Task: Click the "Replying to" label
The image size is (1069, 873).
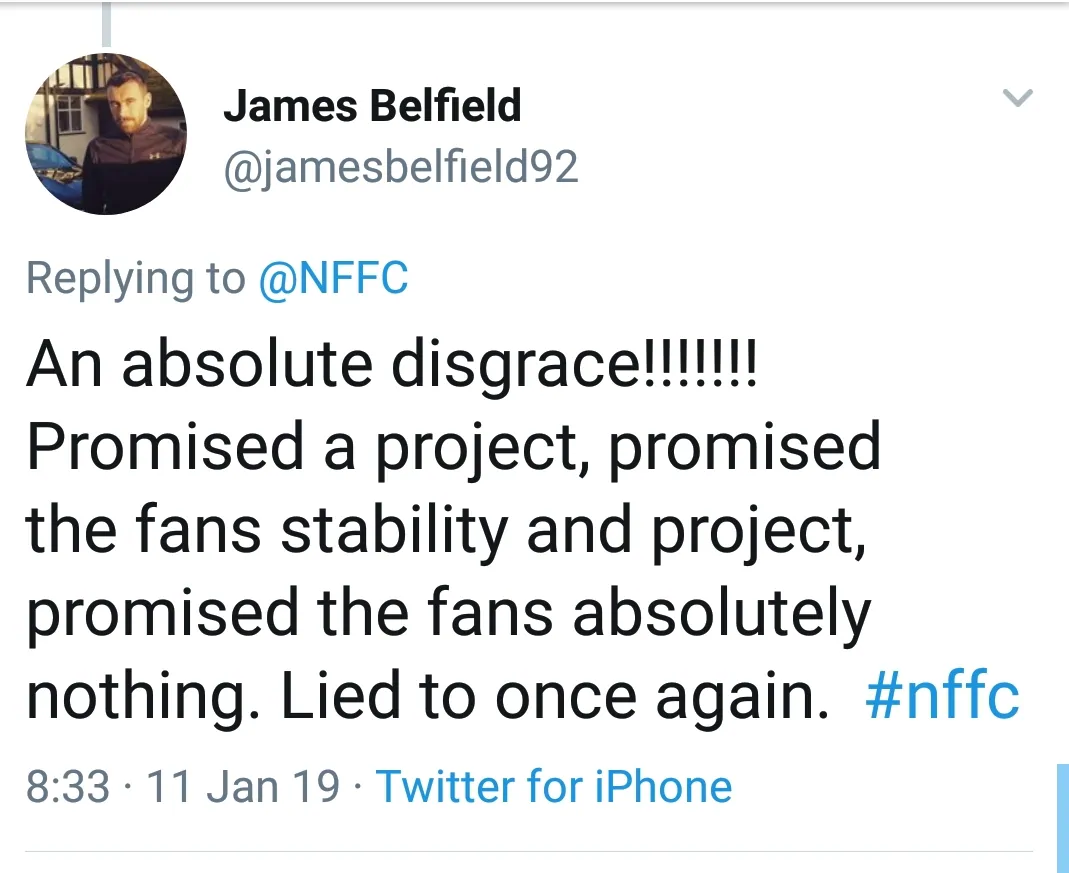Action: pyautogui.click(x=135, y=278)
